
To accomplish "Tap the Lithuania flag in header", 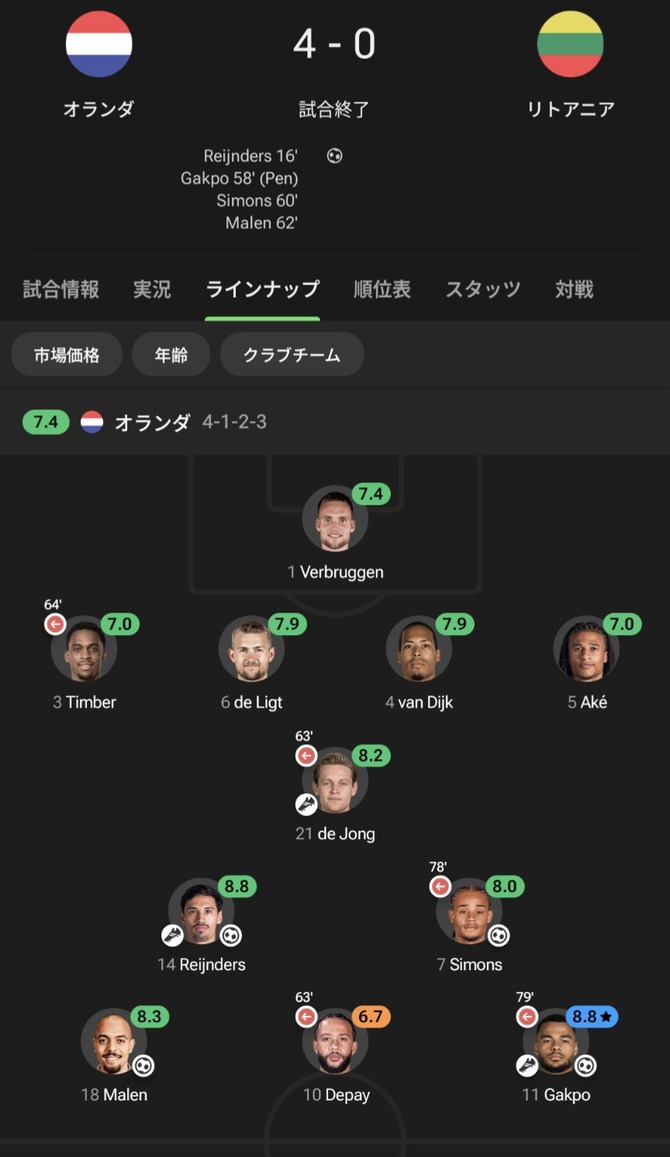I will (x=570, y=44).
